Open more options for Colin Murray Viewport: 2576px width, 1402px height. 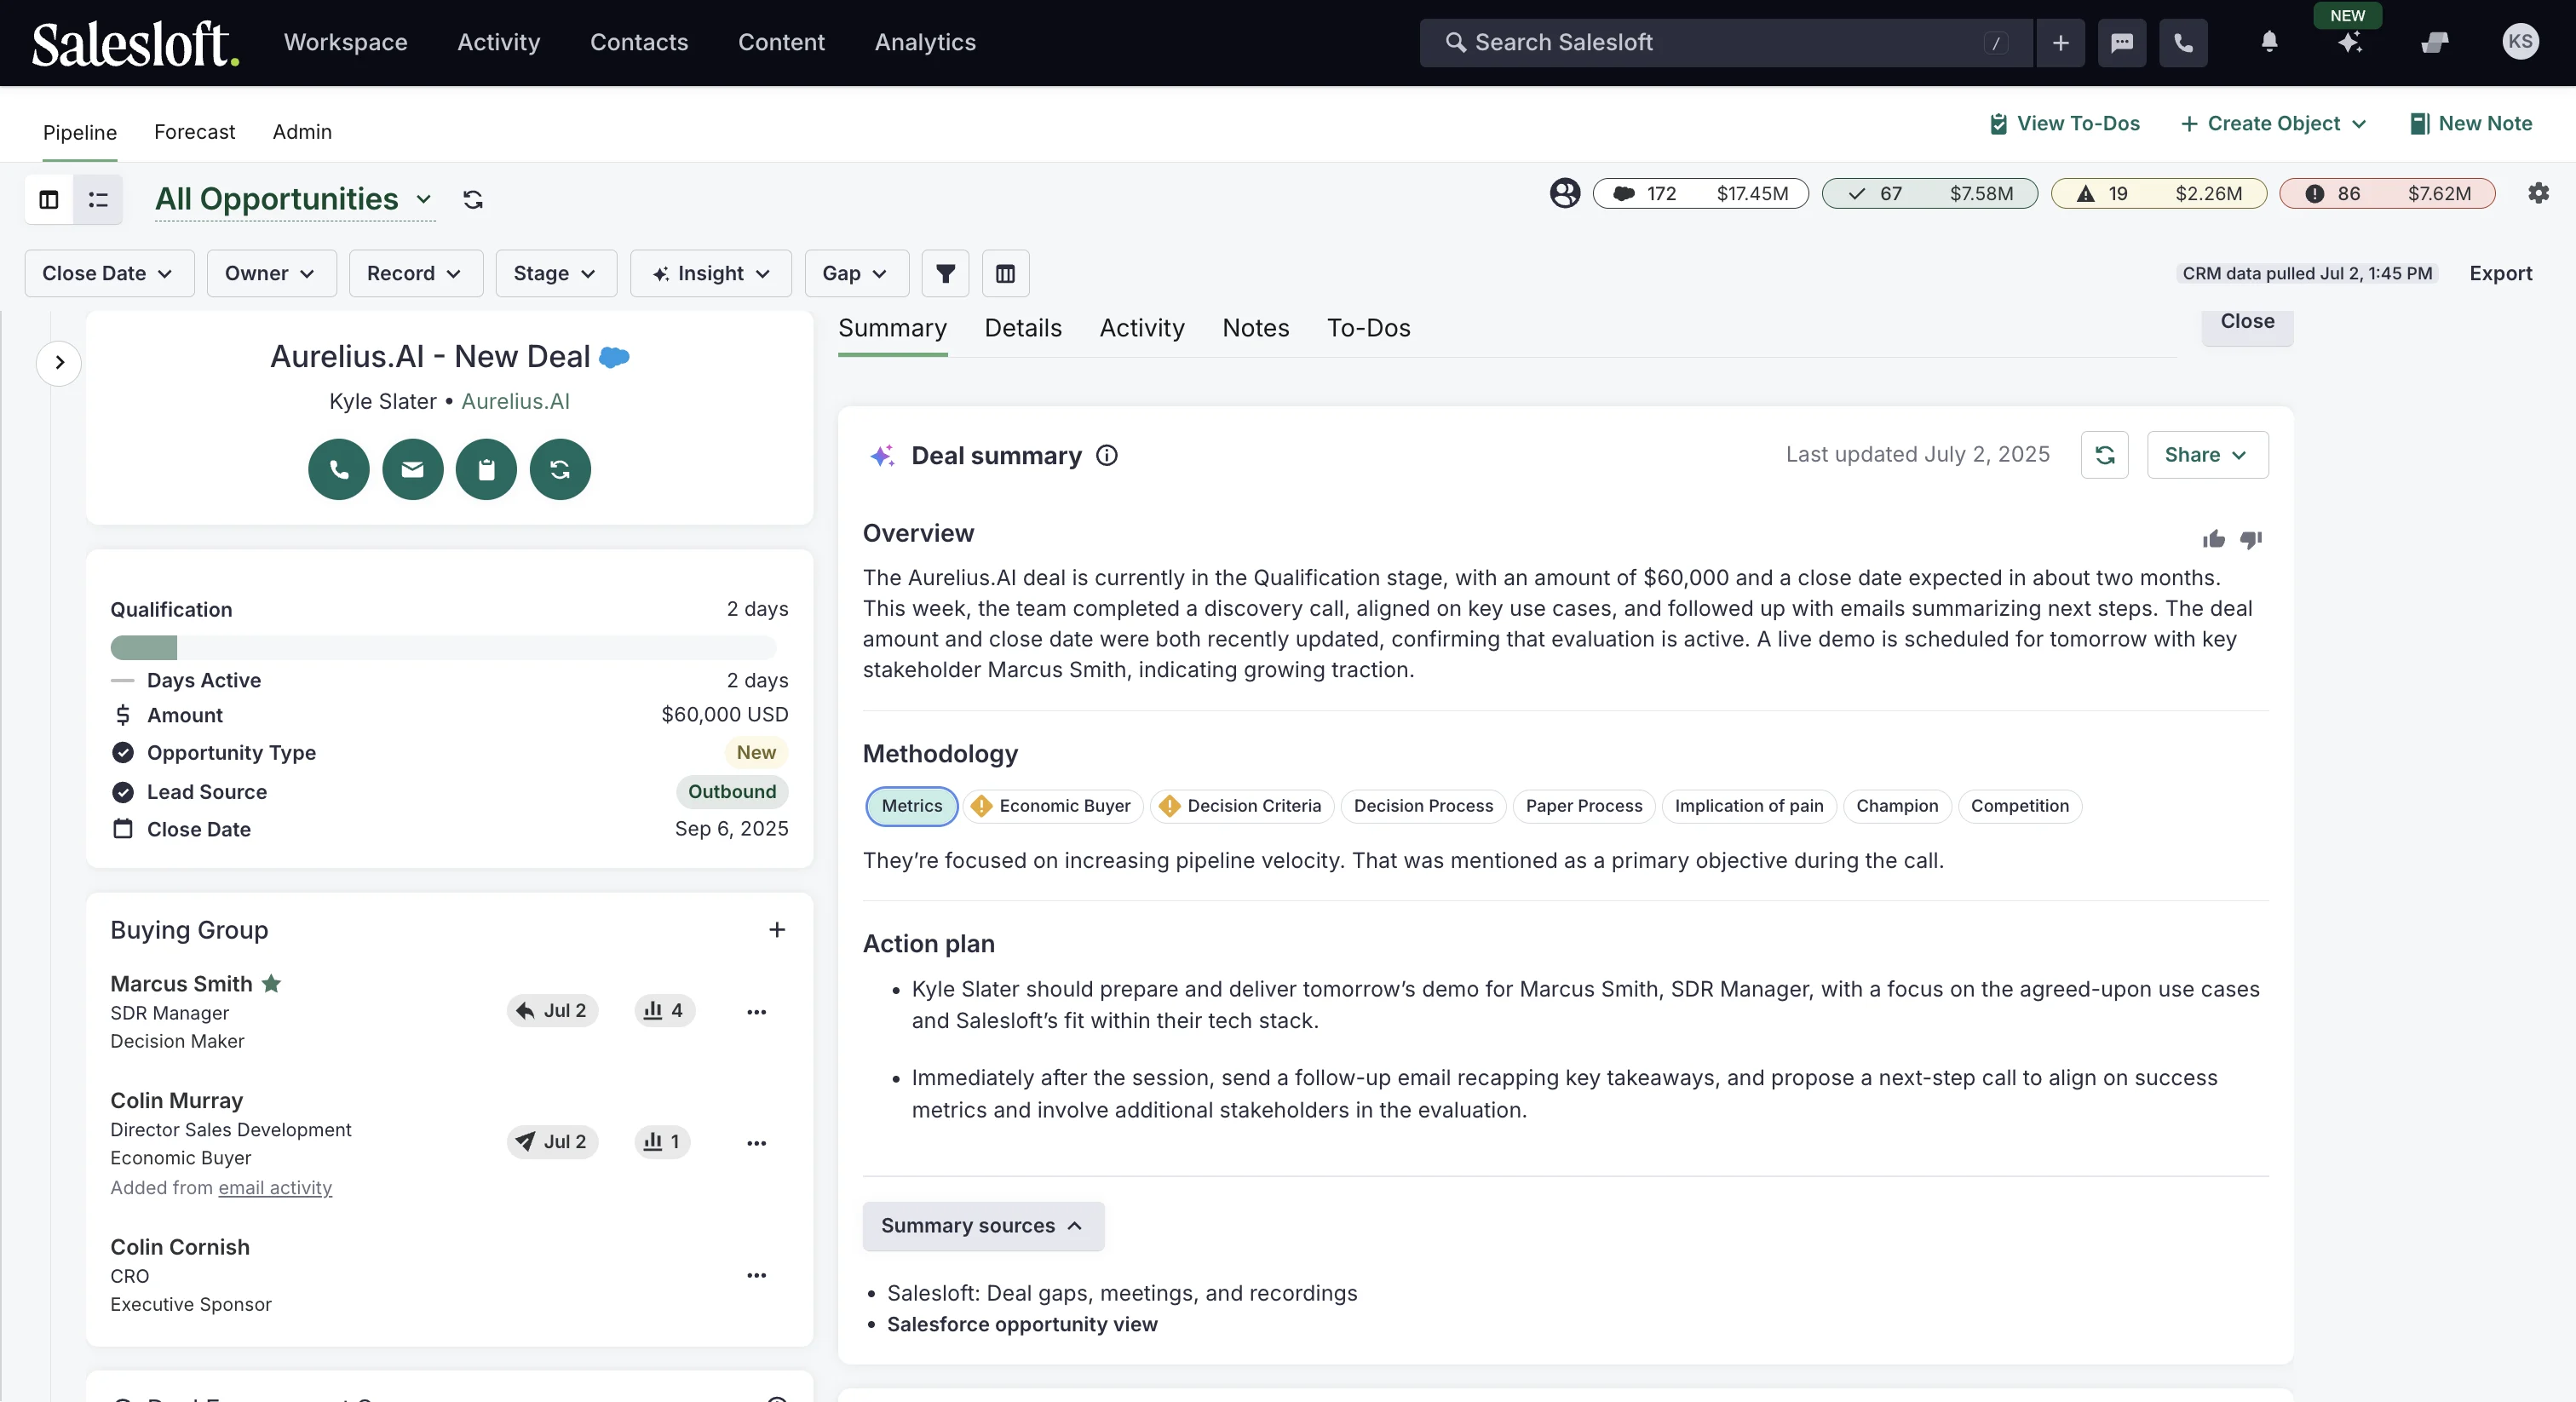(x=756, y=1143)
